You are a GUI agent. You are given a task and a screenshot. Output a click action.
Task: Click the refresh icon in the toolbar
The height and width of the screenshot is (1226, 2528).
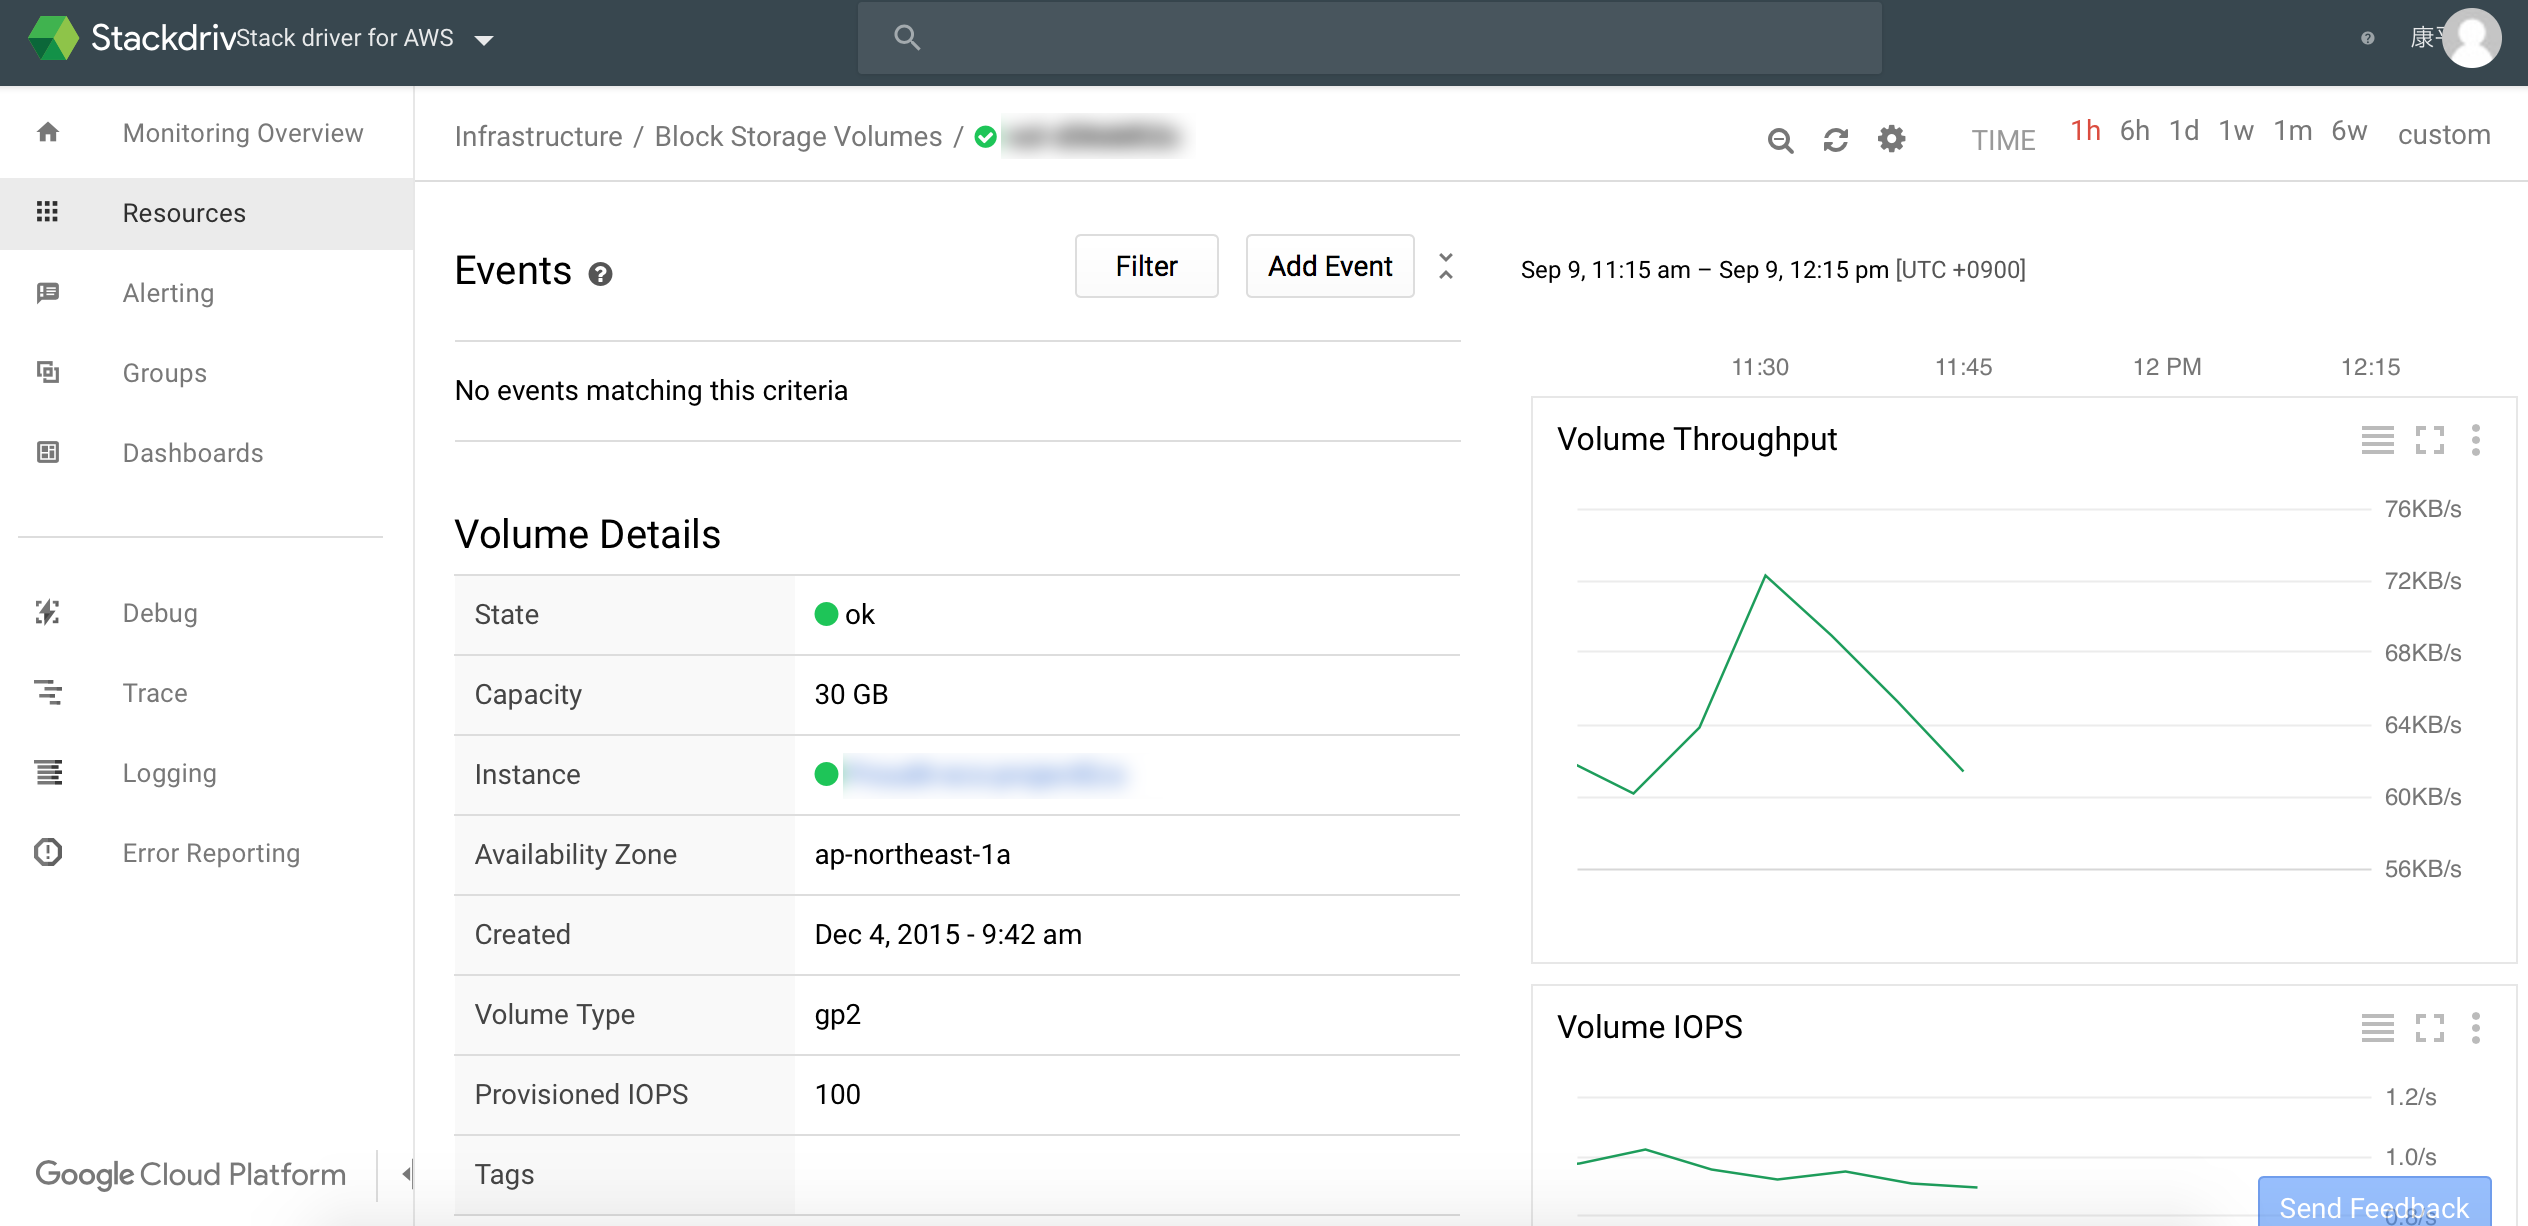click(1835, 140)
